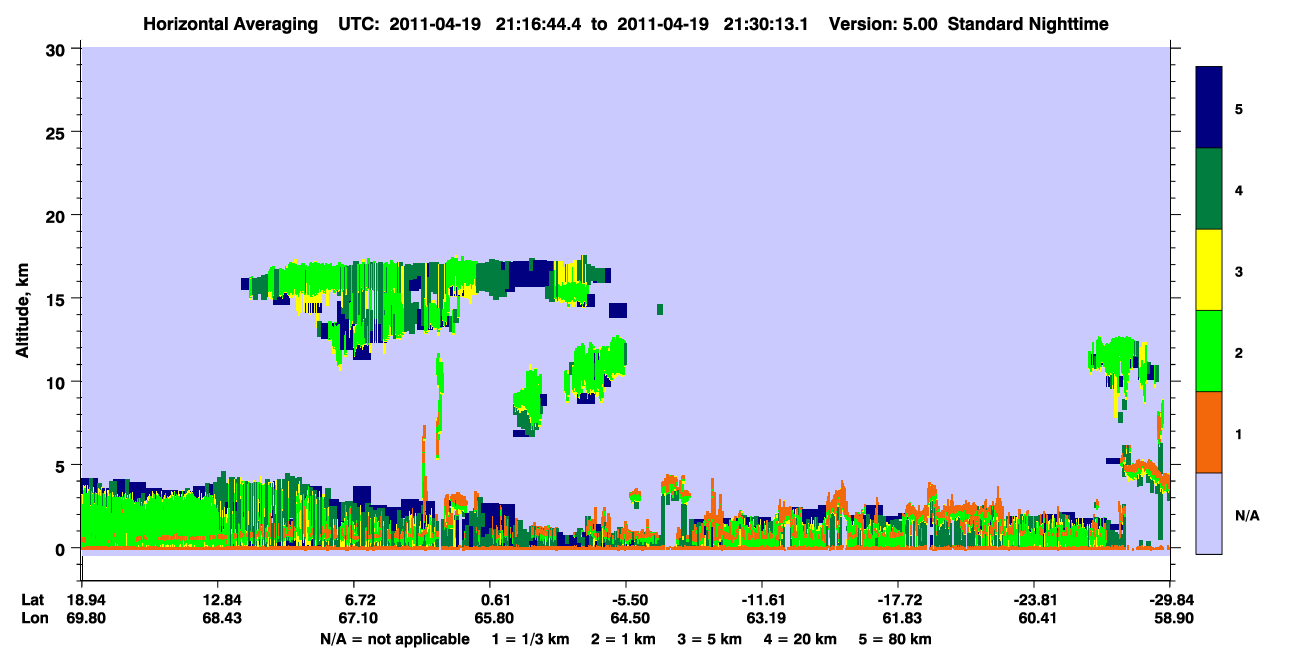Click the bright green level 2 colorbar segment
This screenshot has height=667, width=1300.
[x=1209, y=351]
